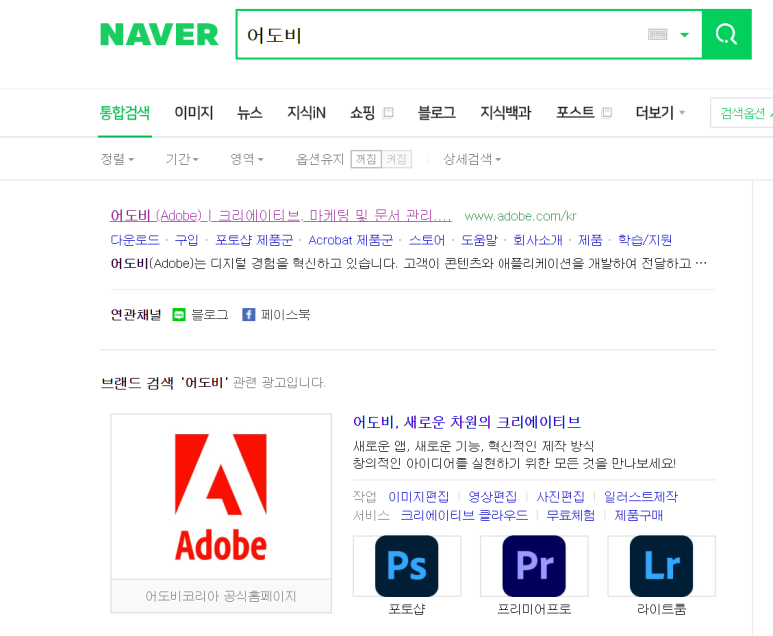This screenshot has height=636, width=773.
Task: Open the 포토샵 label link
Action: (407, 609)
